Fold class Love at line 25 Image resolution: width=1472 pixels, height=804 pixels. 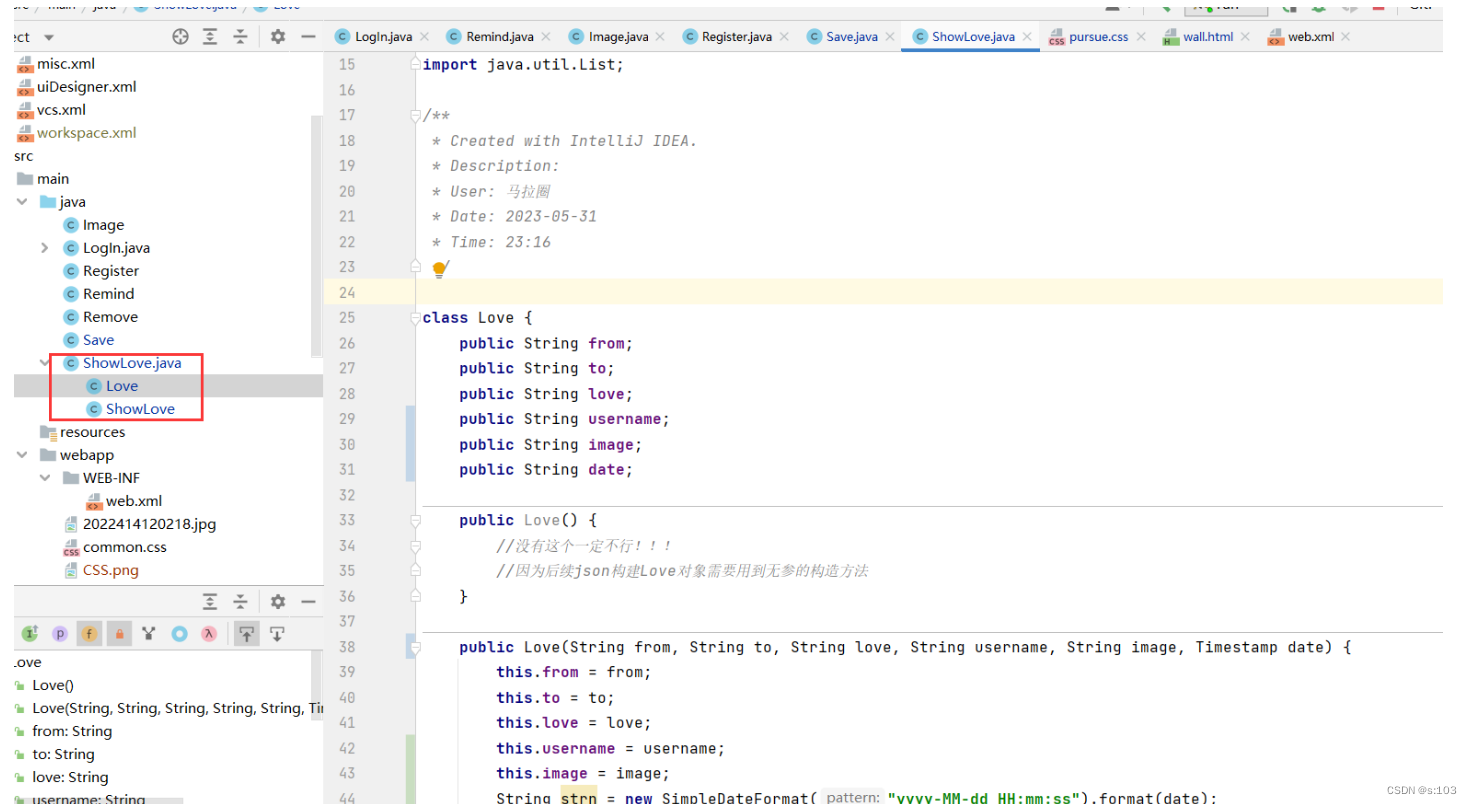pyautogui.click(x=416, y=318)
